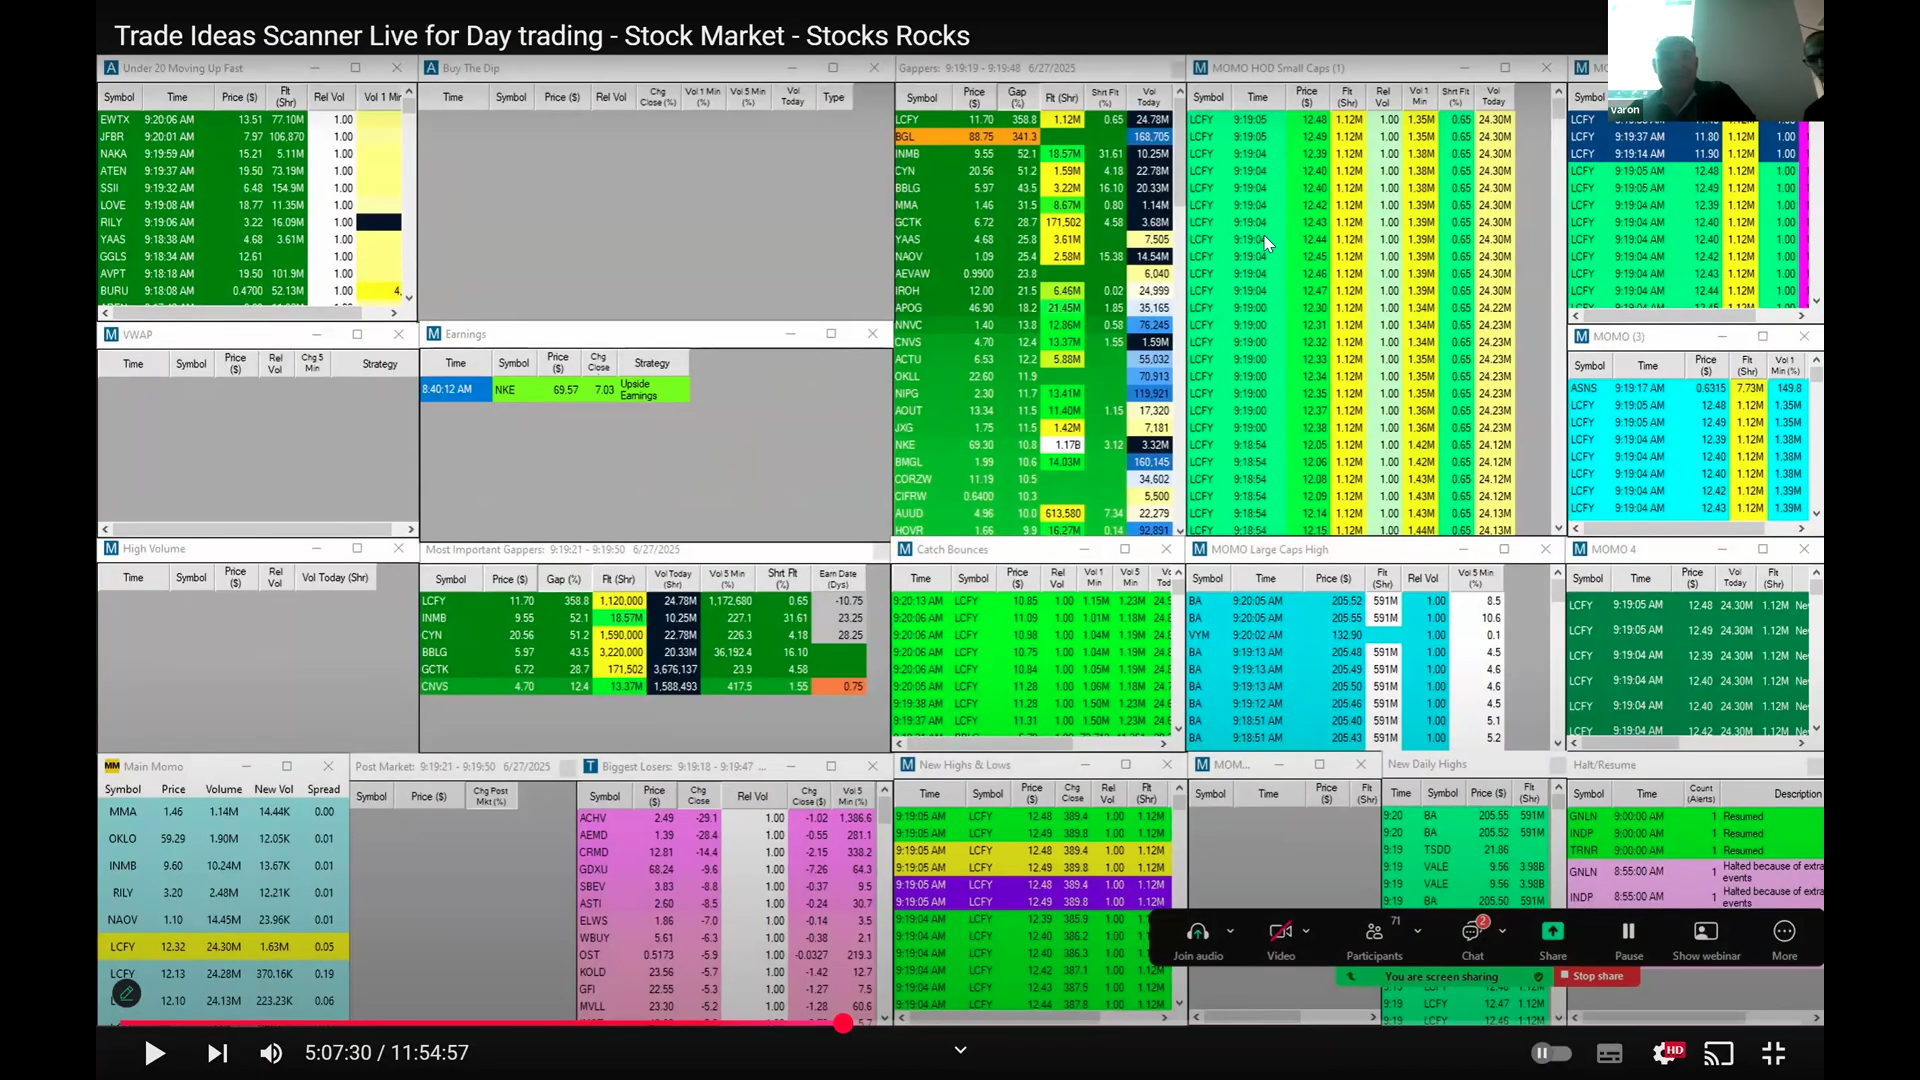Click the red video progress bar scrubber
1920x1080 pixels.
(x=843, y=1023)
